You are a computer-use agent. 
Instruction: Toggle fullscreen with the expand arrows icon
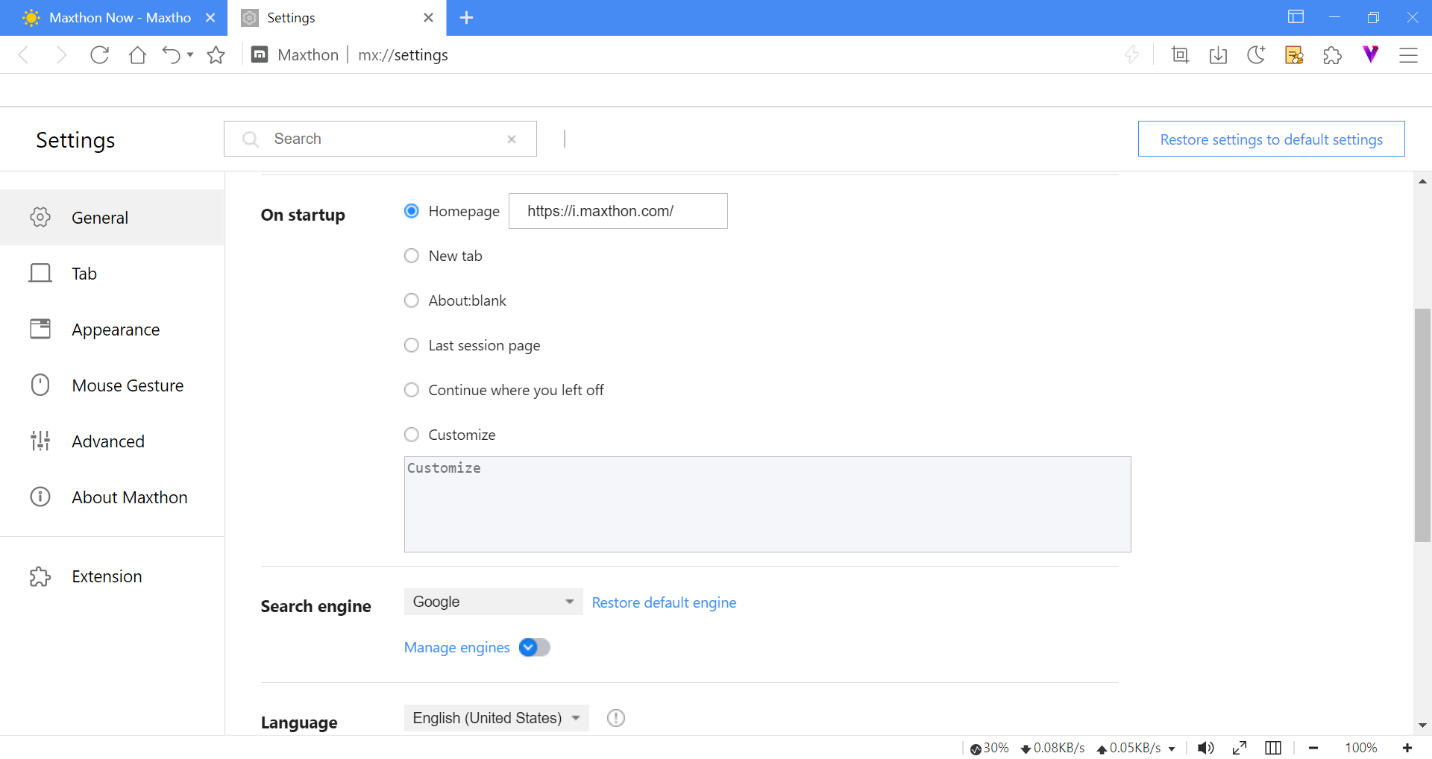pyautogui.click(x=1239, y=748)
